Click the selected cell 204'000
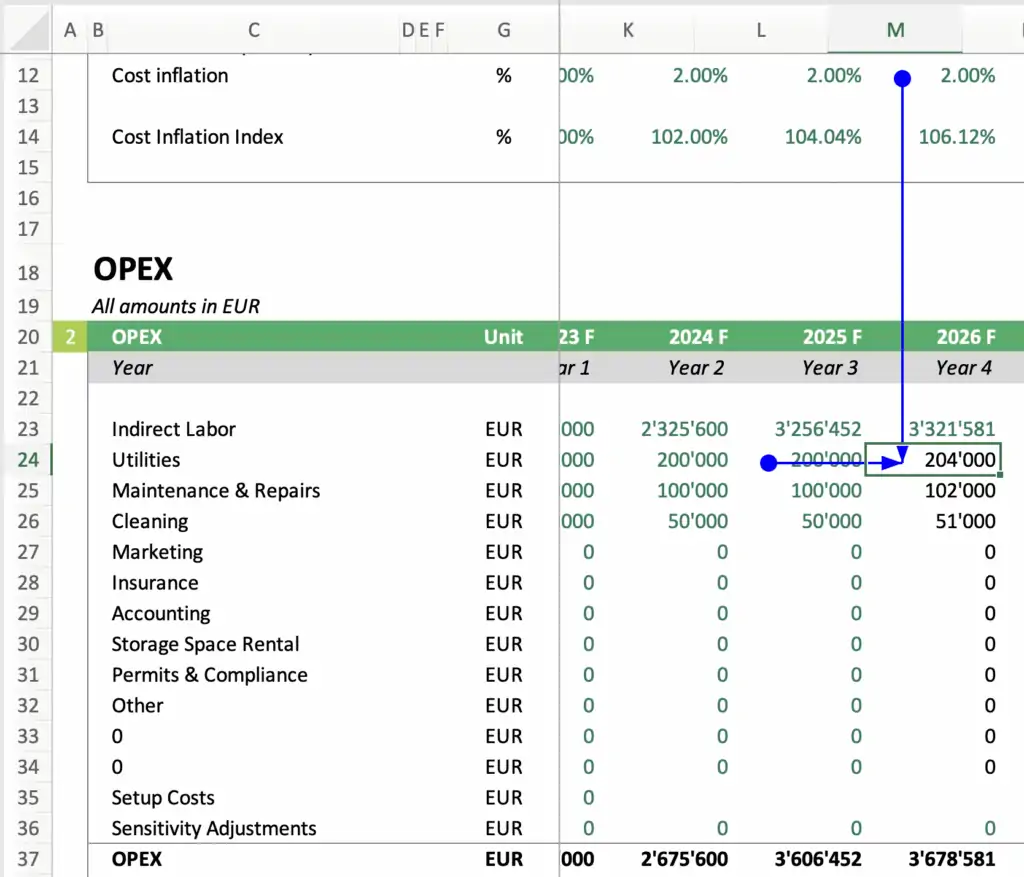The image size is (1024, 877). pyautogui.click(x=933, y=460)
